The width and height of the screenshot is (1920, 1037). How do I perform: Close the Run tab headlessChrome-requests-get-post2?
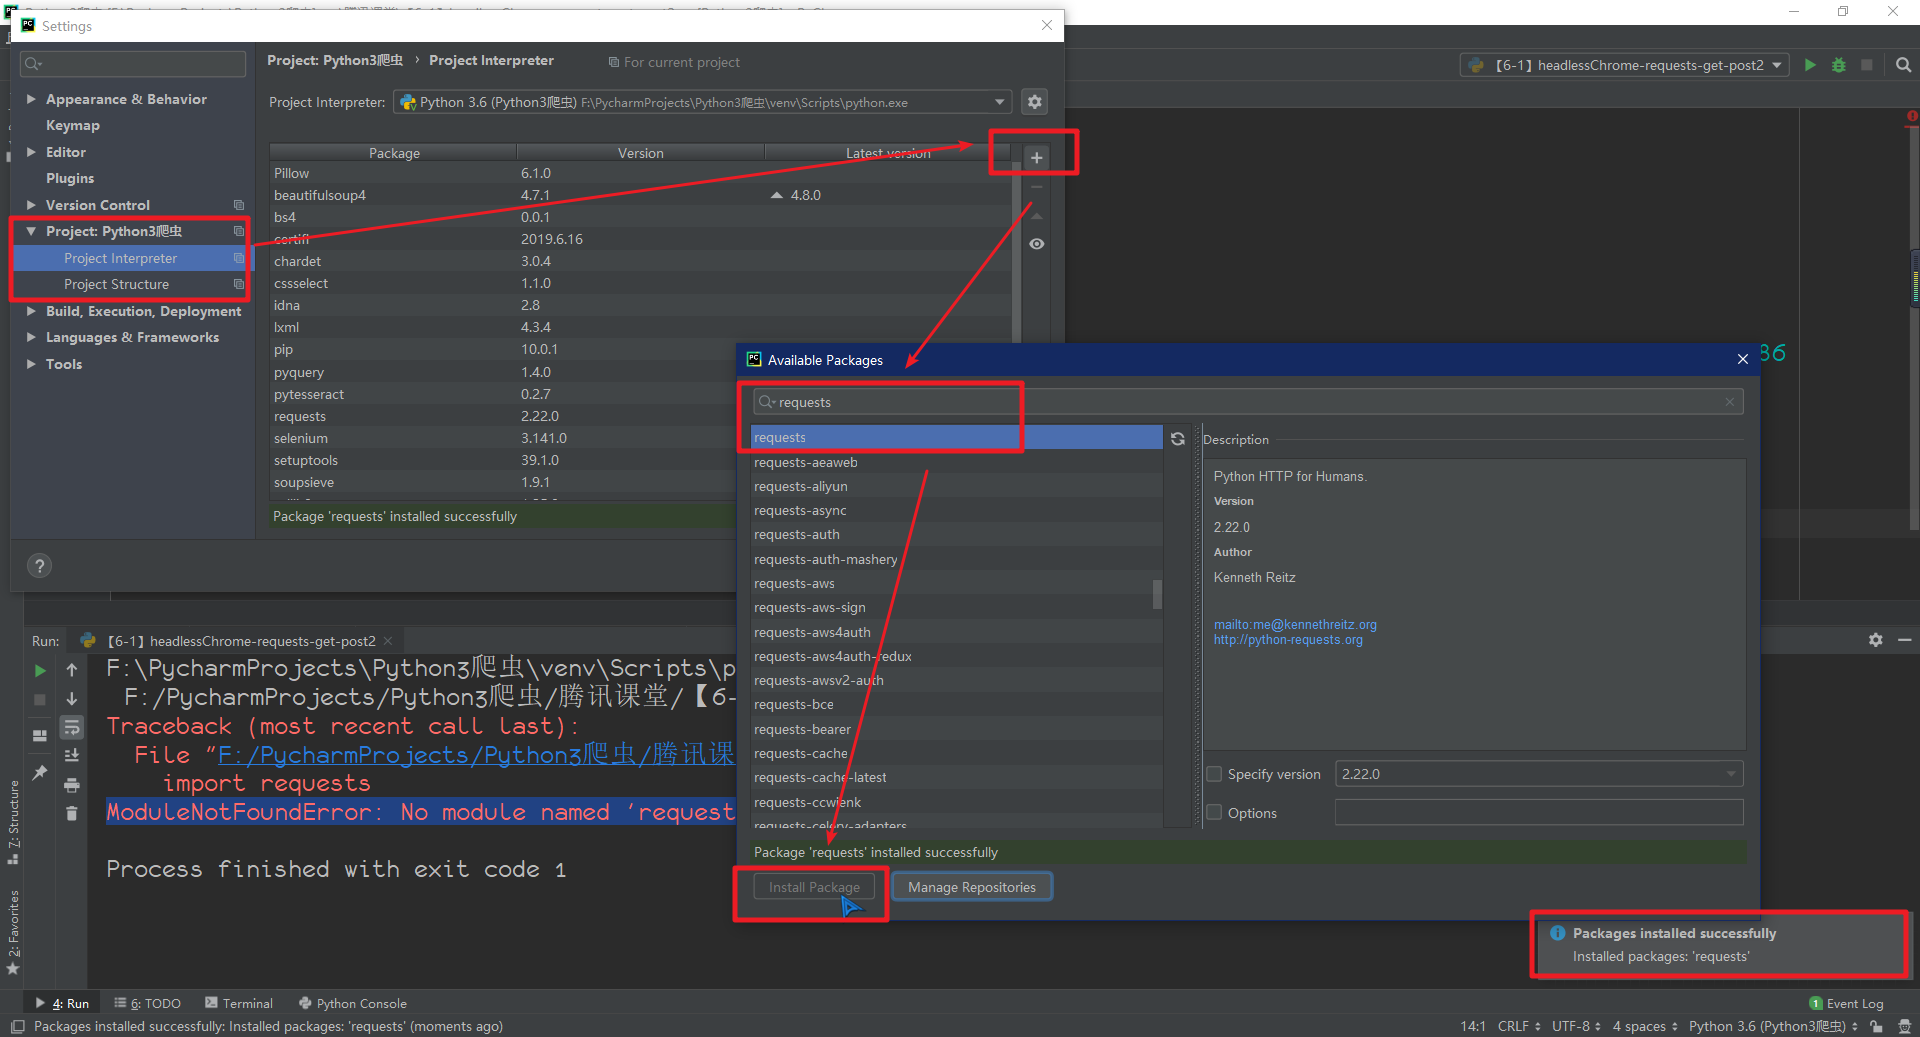388,641
